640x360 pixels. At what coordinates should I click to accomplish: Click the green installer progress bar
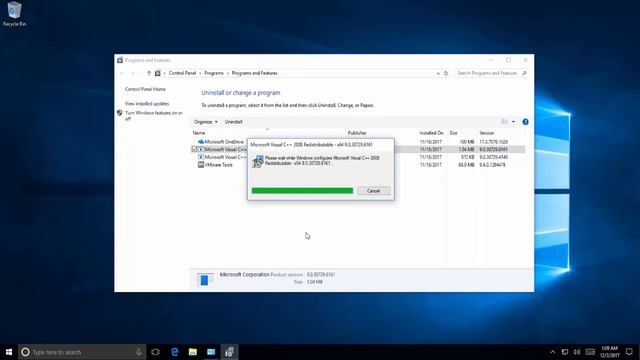[302, 191]
